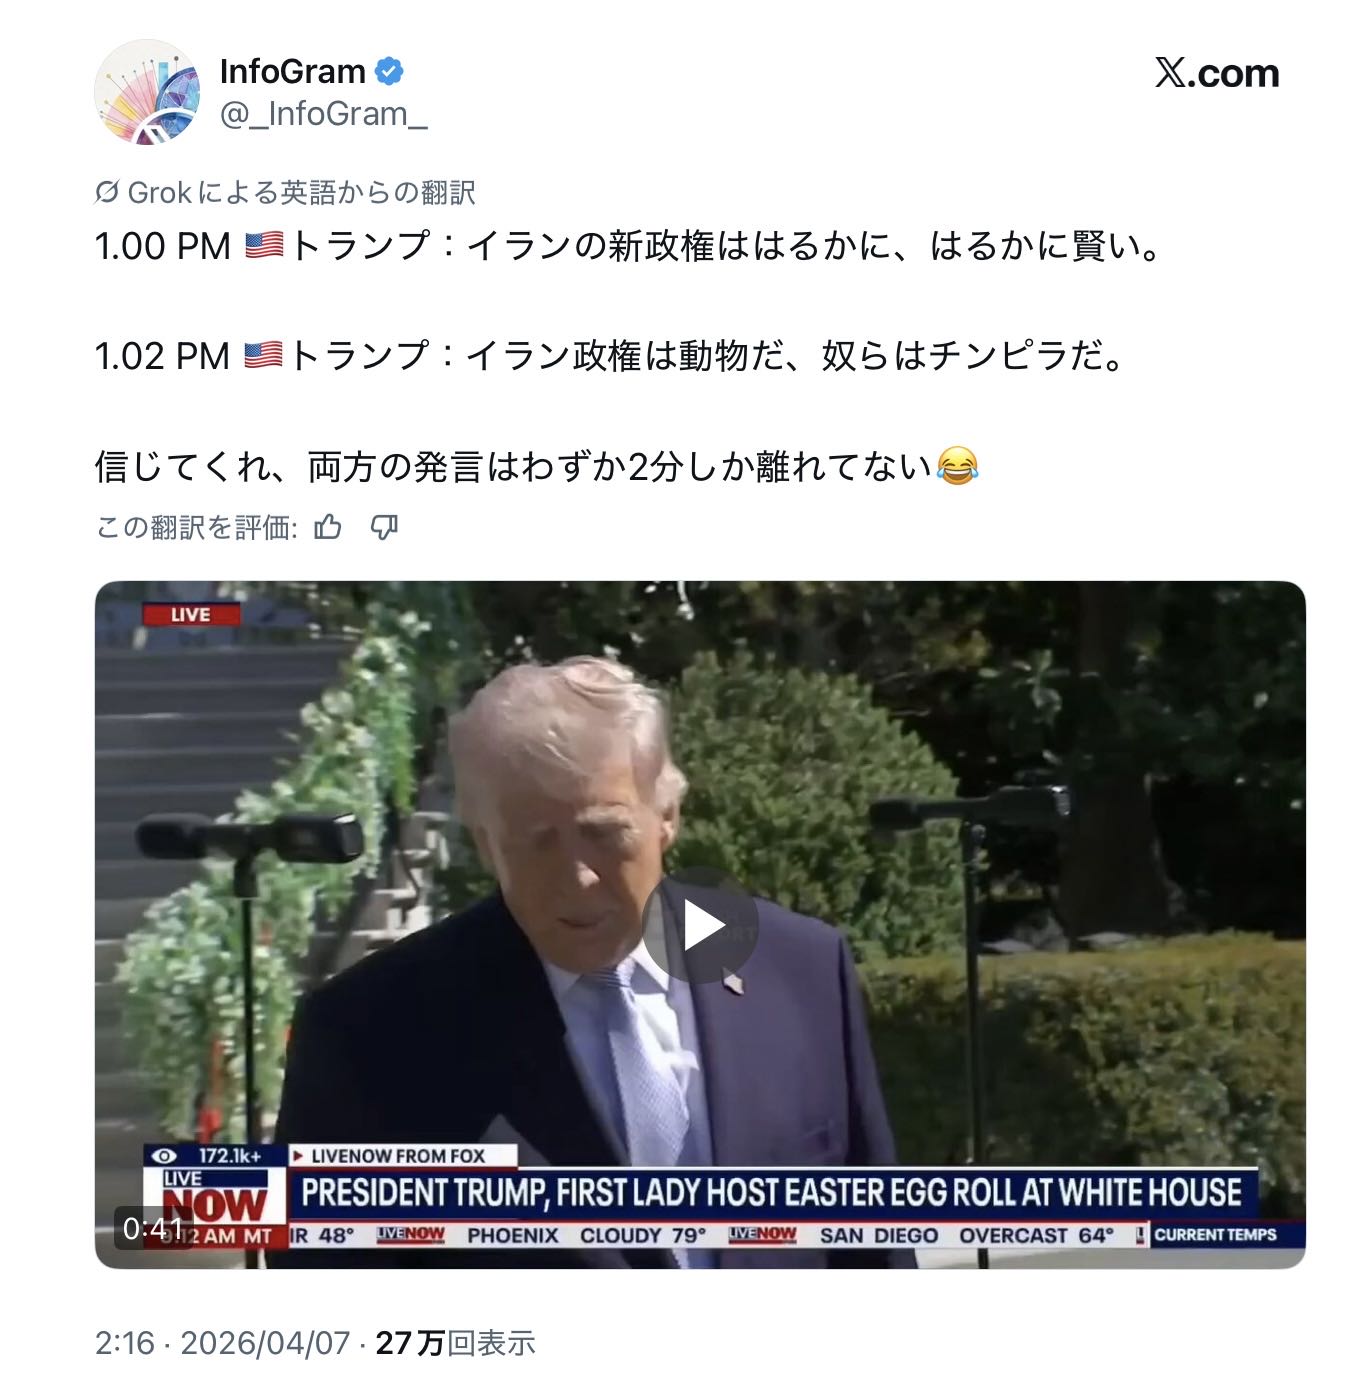Click the video thumbnail image
The width and height of the screenshot is (1353, 1387).
[x=700, y=924]
